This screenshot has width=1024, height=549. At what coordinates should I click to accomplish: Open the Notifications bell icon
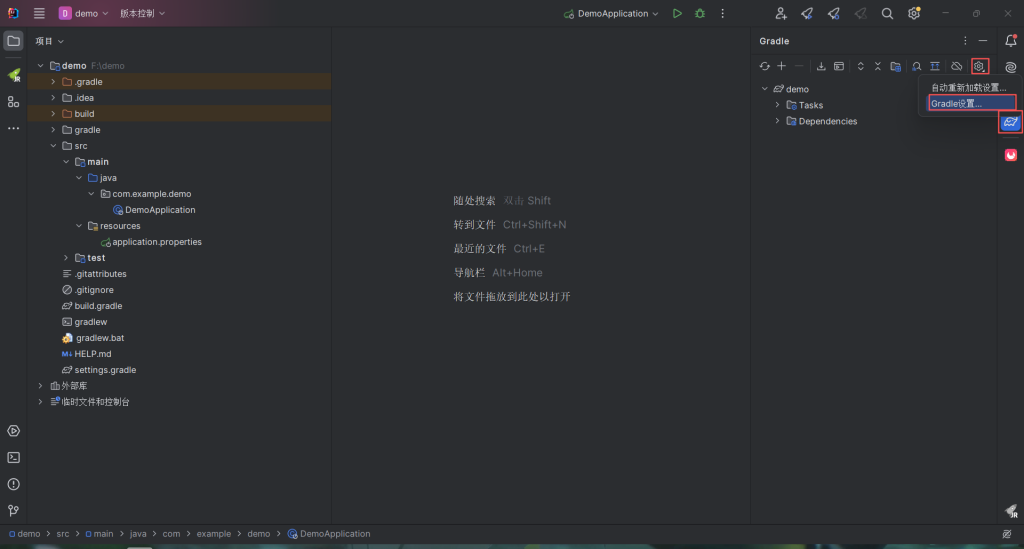1010,41
